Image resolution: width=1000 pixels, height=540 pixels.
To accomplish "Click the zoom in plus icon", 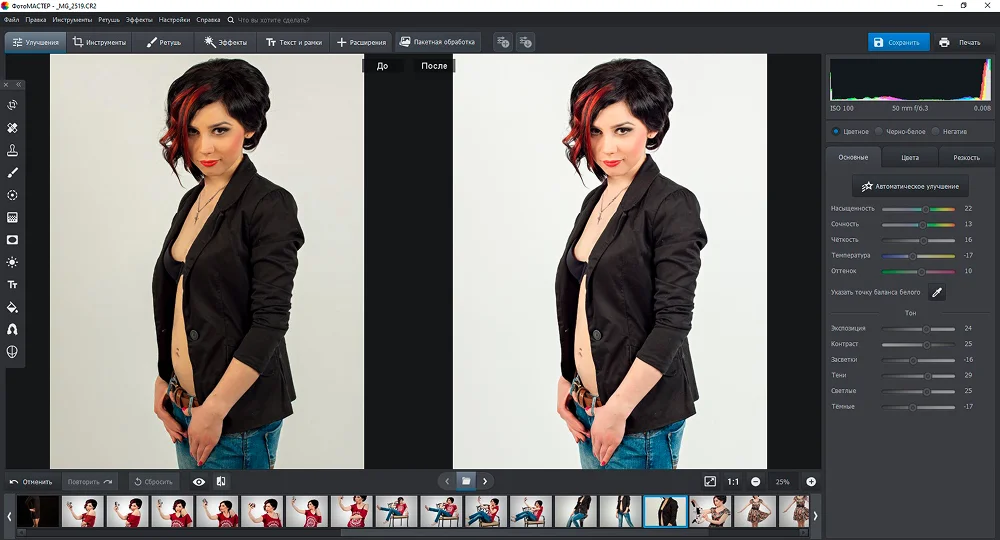I will point(811,482).
